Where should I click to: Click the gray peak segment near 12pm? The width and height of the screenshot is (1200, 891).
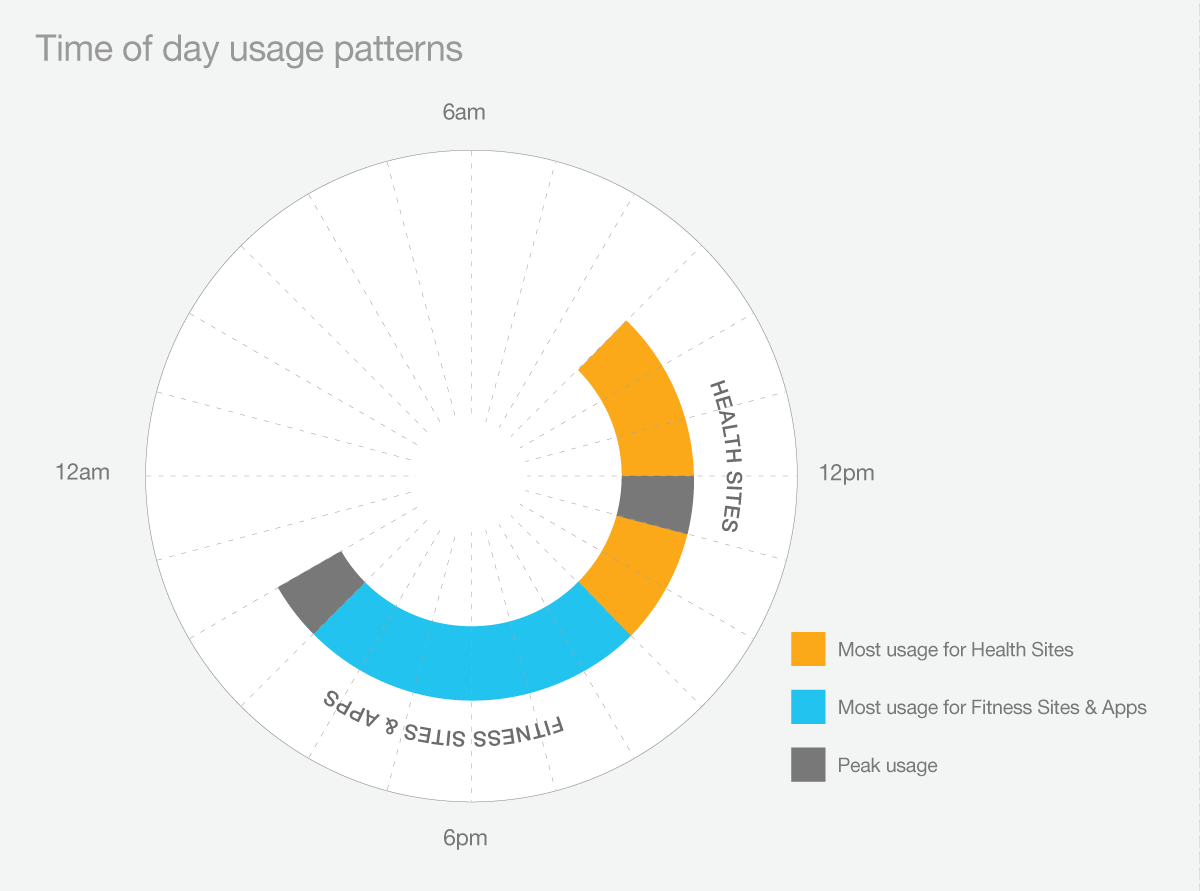656,504
